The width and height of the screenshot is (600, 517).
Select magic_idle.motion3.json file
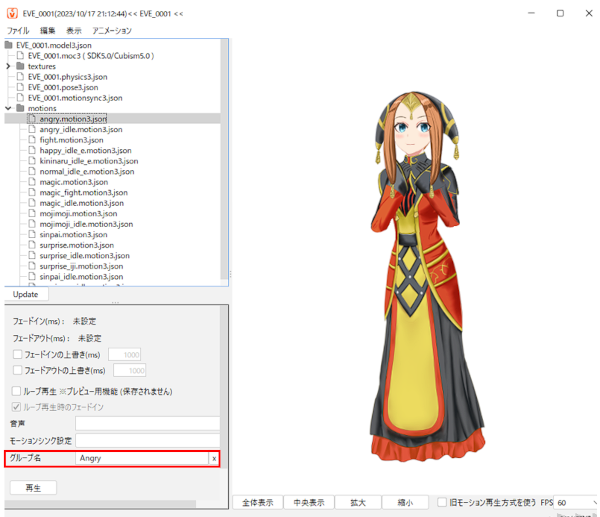coord(82,203)
